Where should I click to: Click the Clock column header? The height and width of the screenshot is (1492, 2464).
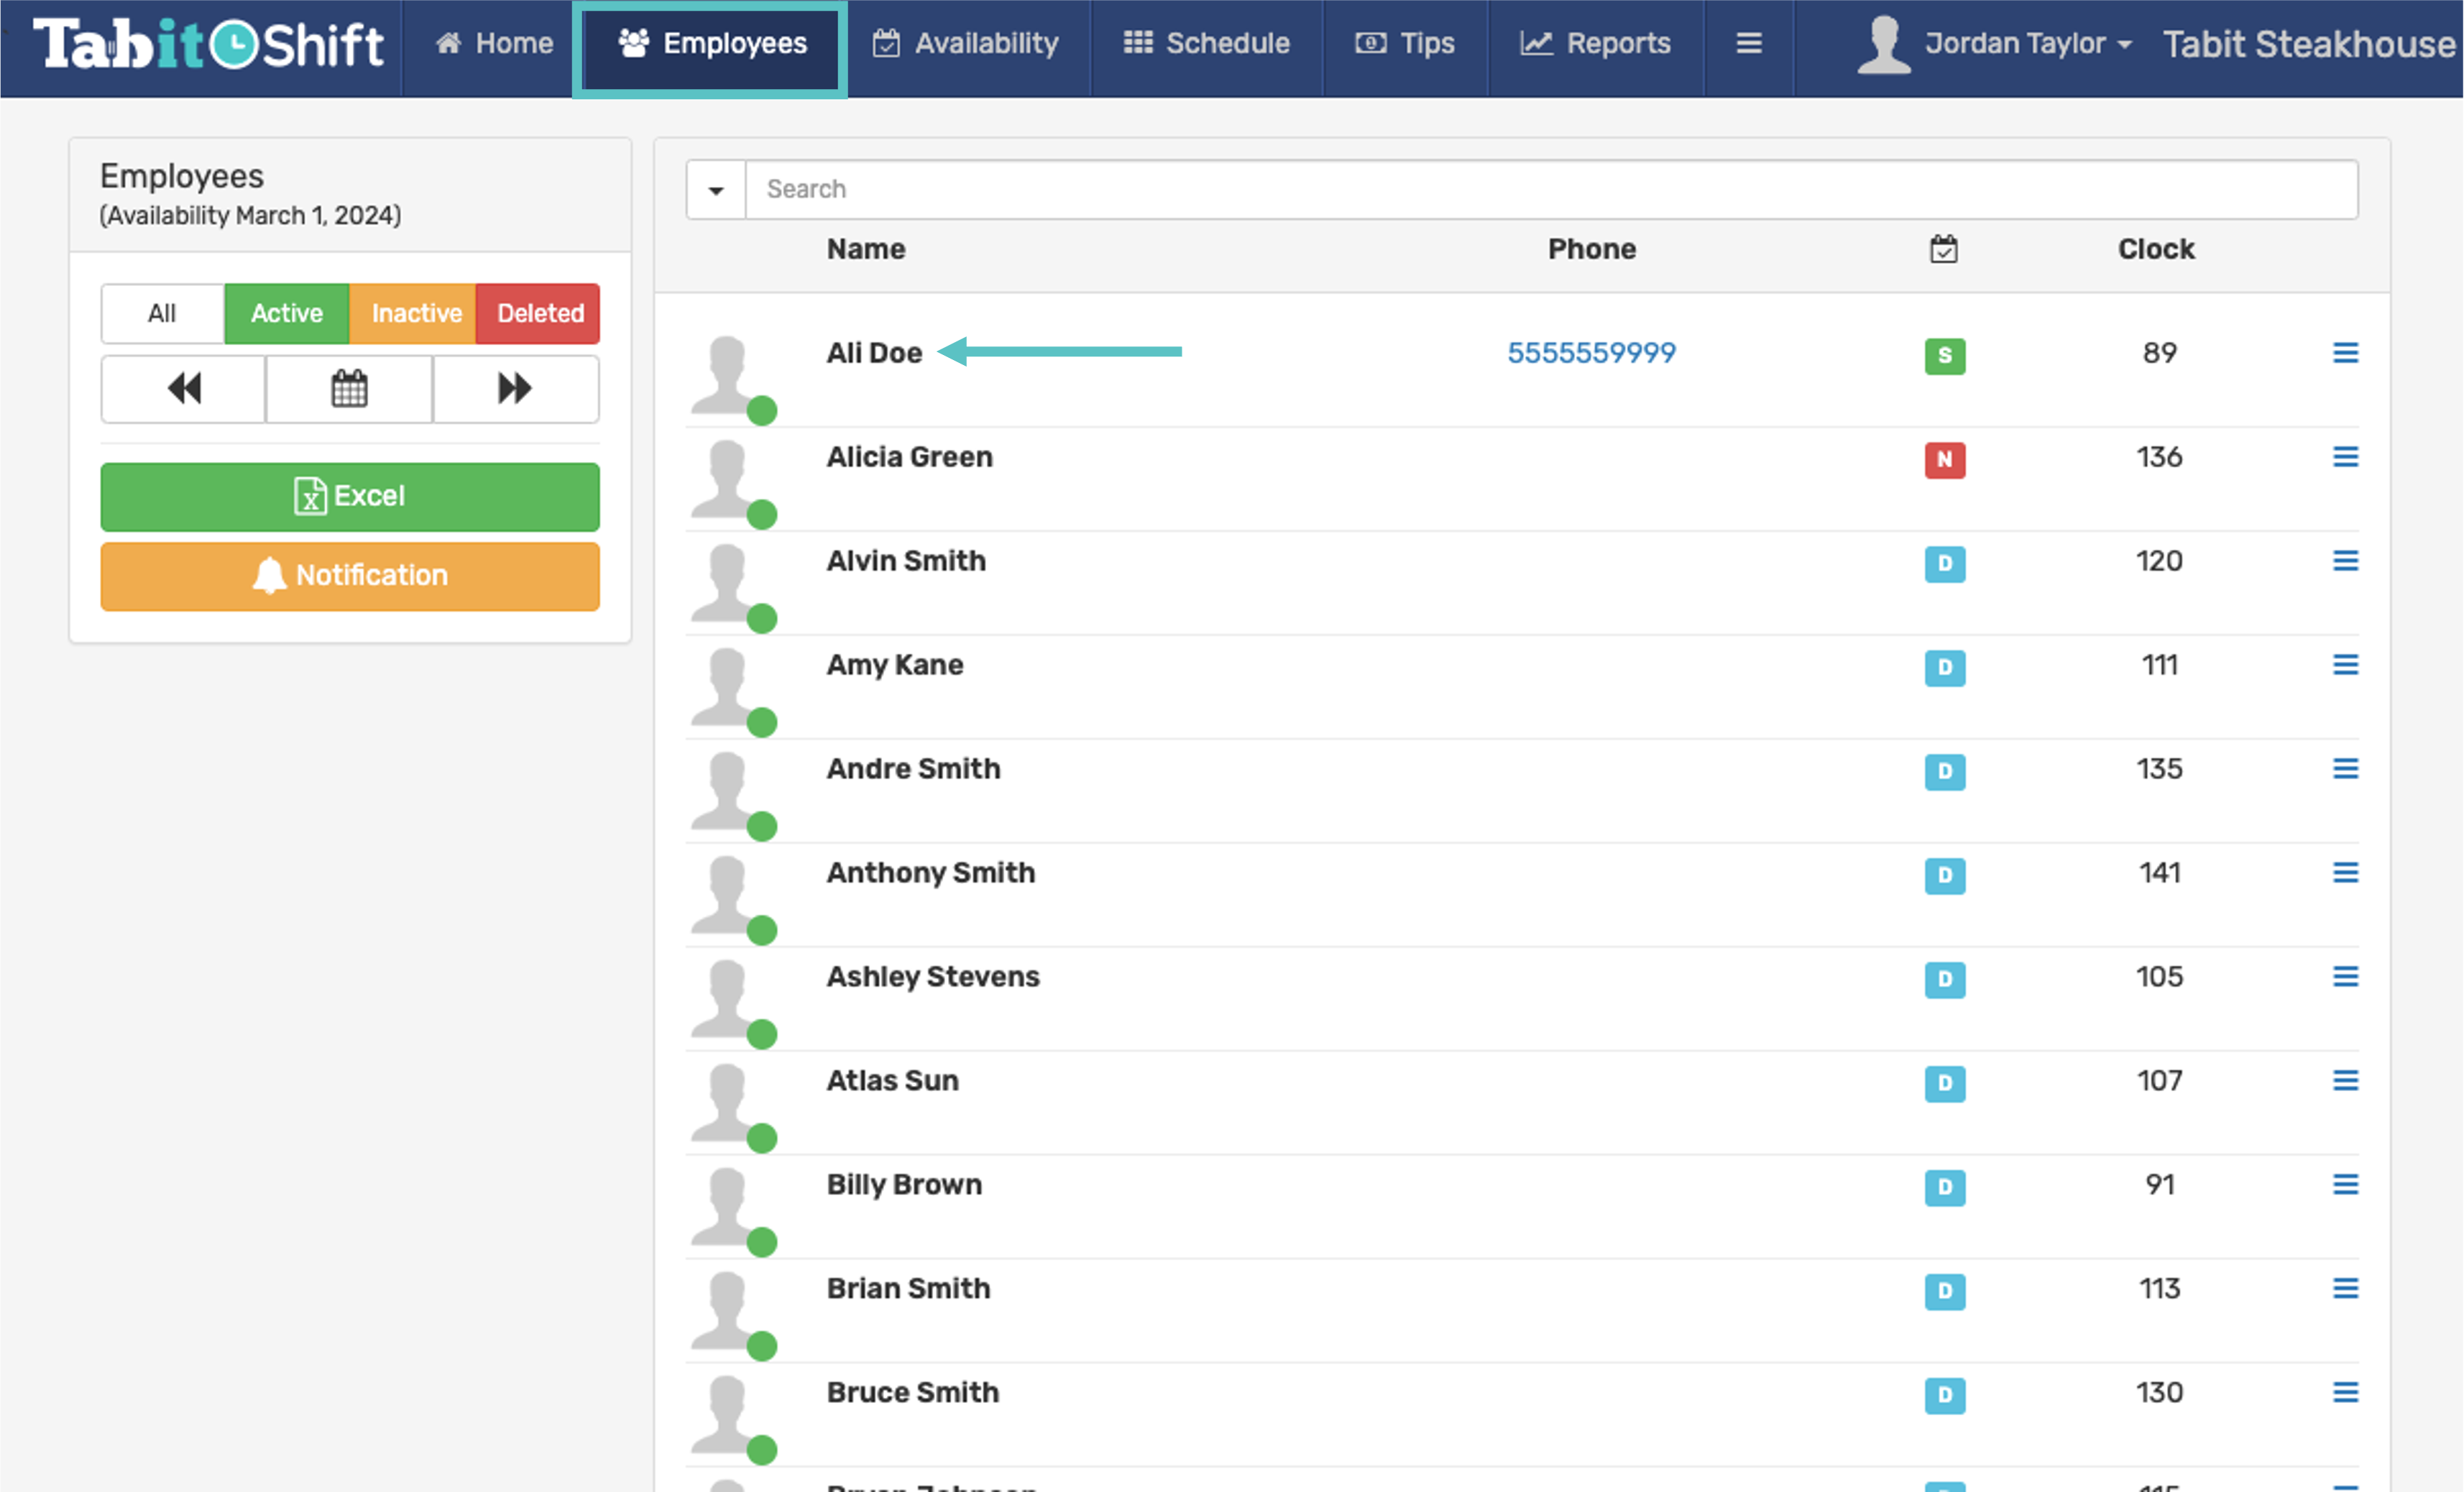[x=2156, y=249]
